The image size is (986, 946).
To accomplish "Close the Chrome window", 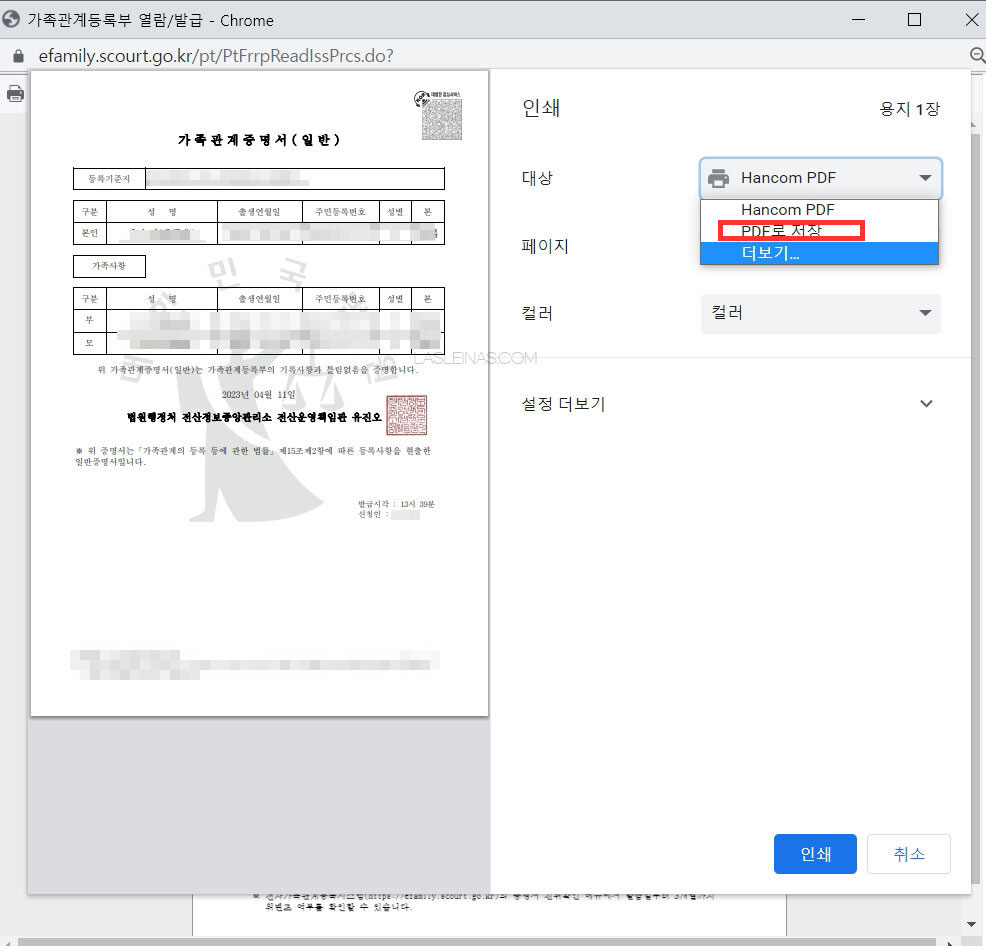I will [x=972, y=19].
